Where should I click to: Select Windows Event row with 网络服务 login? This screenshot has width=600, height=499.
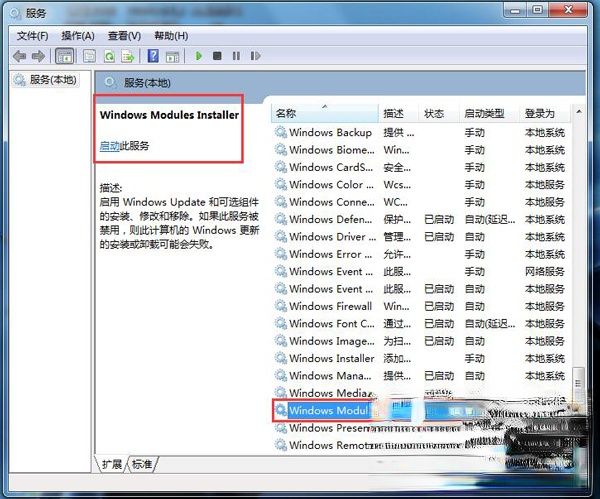pos(421,271)
